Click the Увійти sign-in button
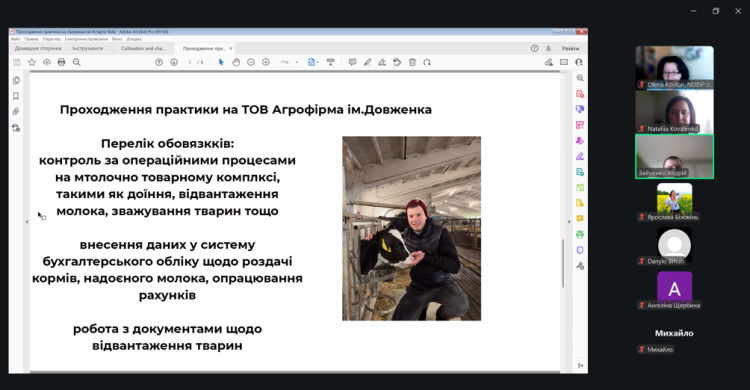The width and height of the screenshot is (750, 390). (x=570, y=48)
